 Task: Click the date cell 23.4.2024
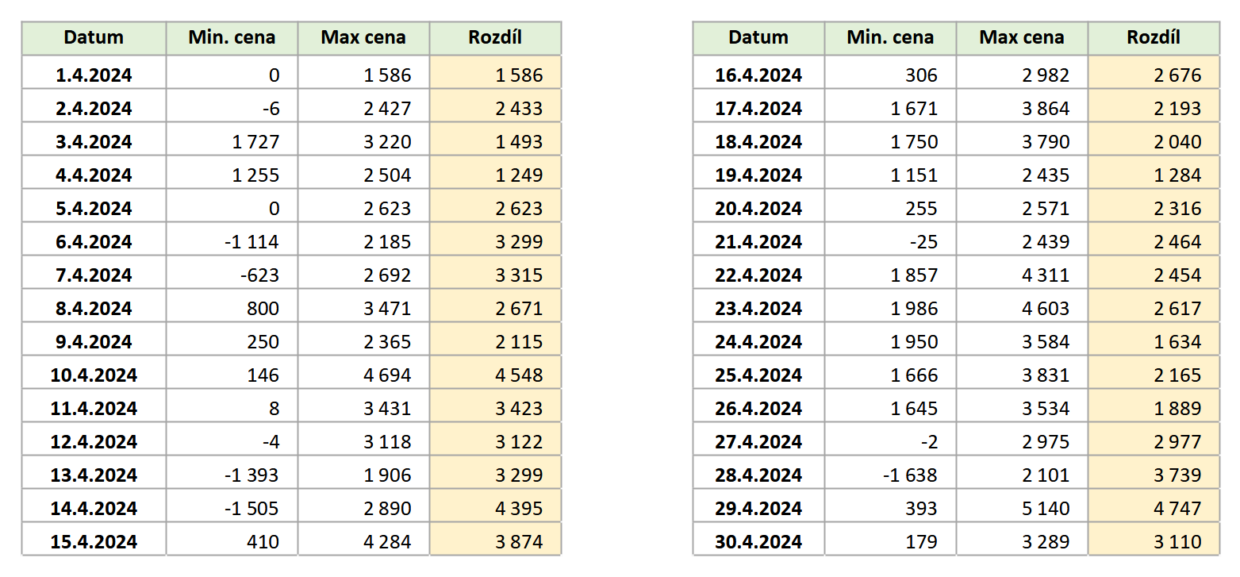coord(758,308)
